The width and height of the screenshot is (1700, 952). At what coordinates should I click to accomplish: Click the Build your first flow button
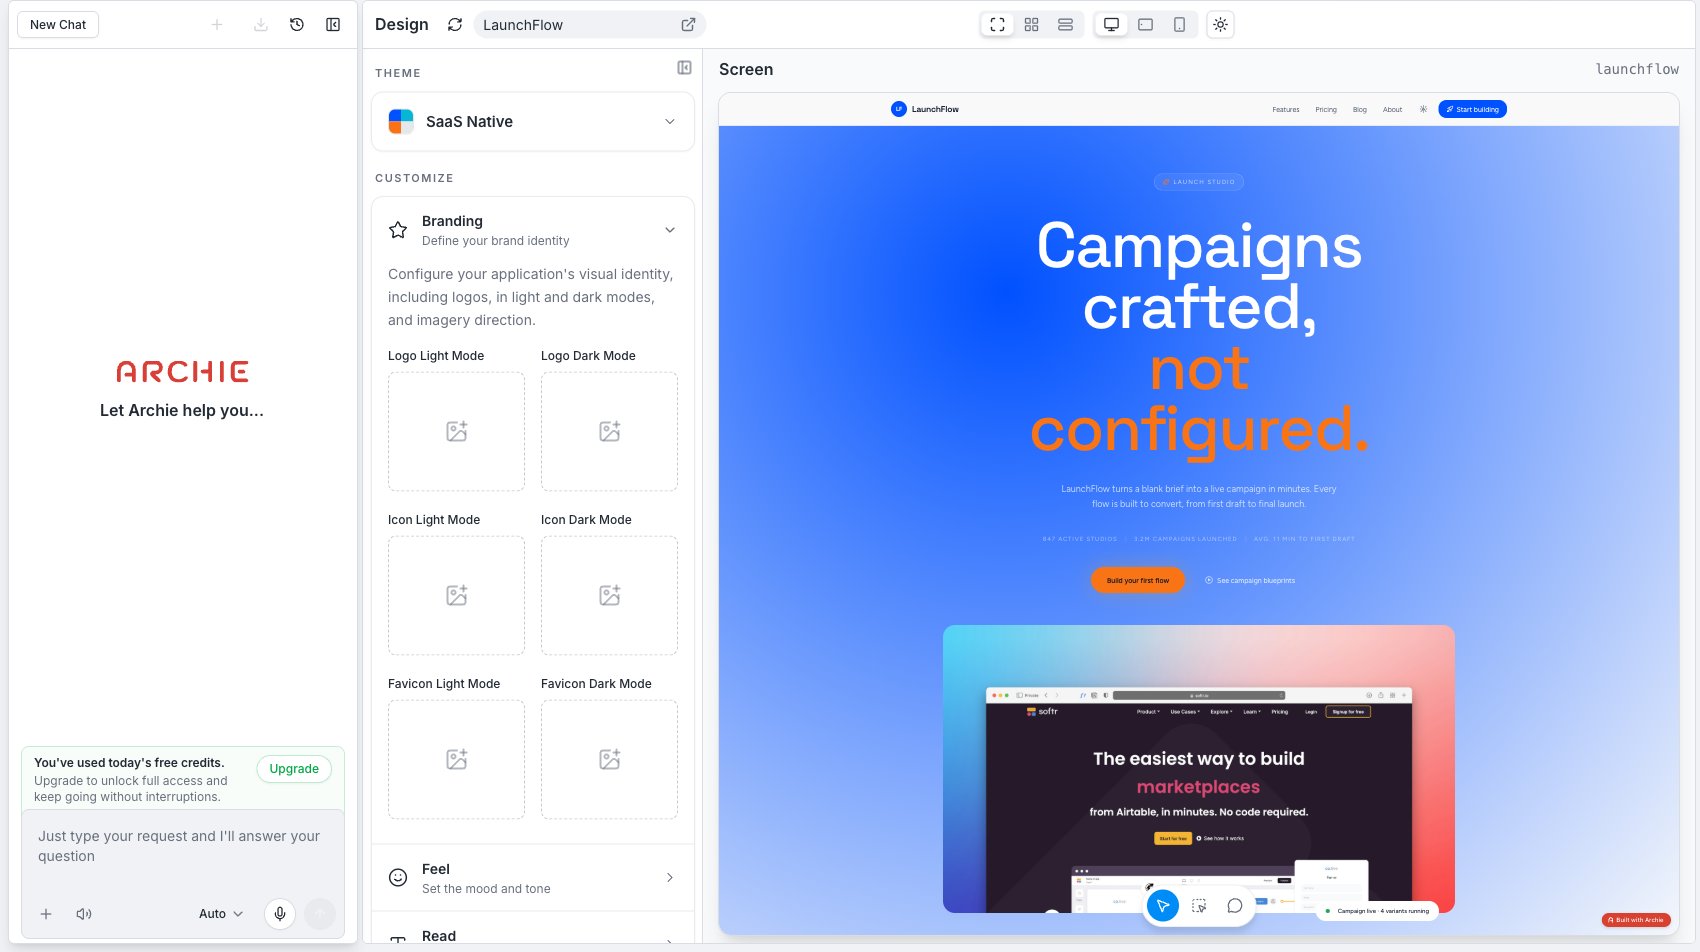pos(1138,580)
